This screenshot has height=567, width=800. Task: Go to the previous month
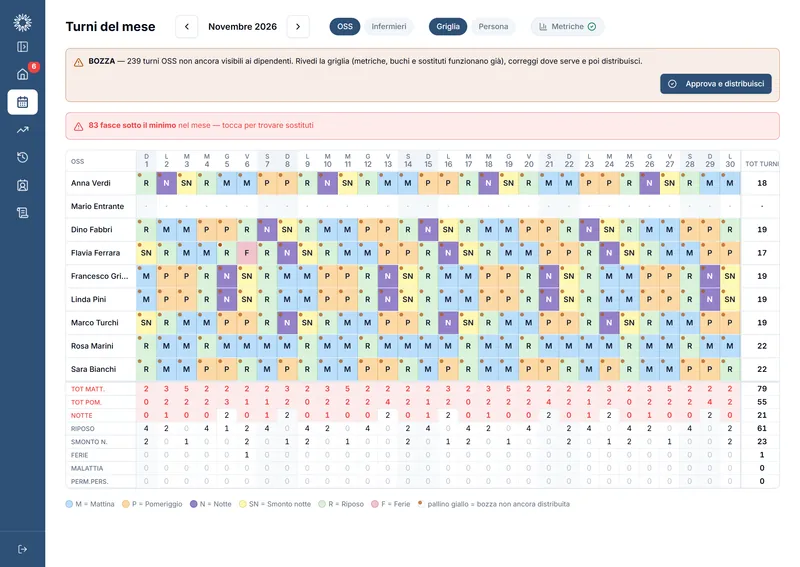[187, 27]
